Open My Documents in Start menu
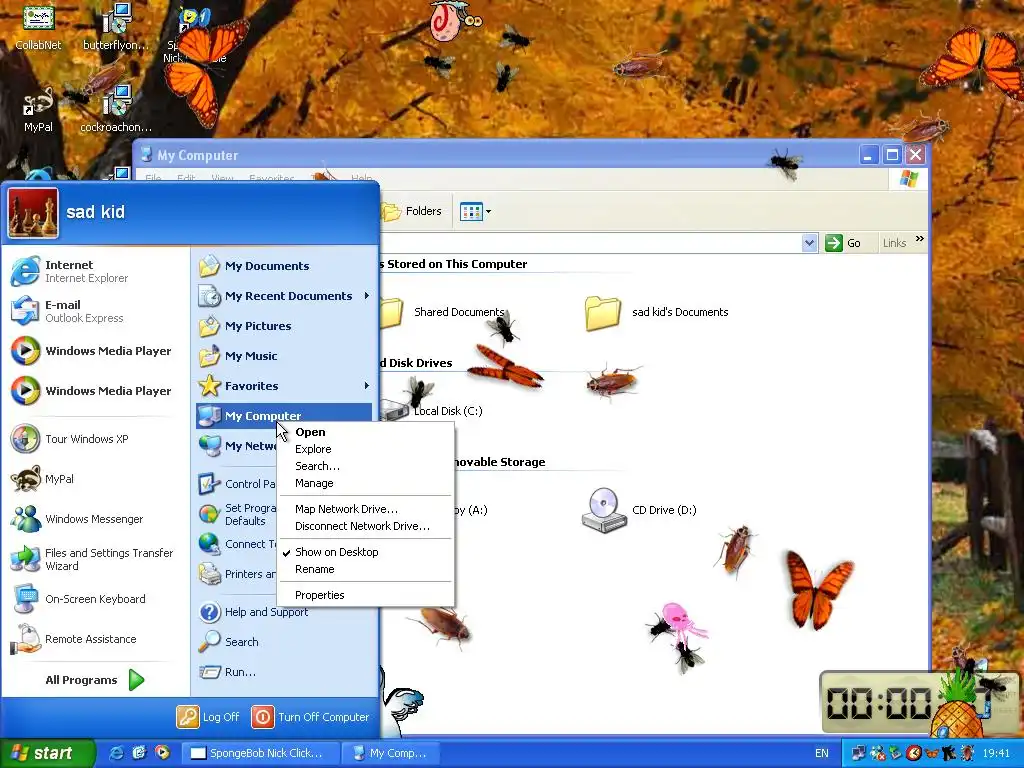The image size is (1024, 768). click(x=284, y=266)
